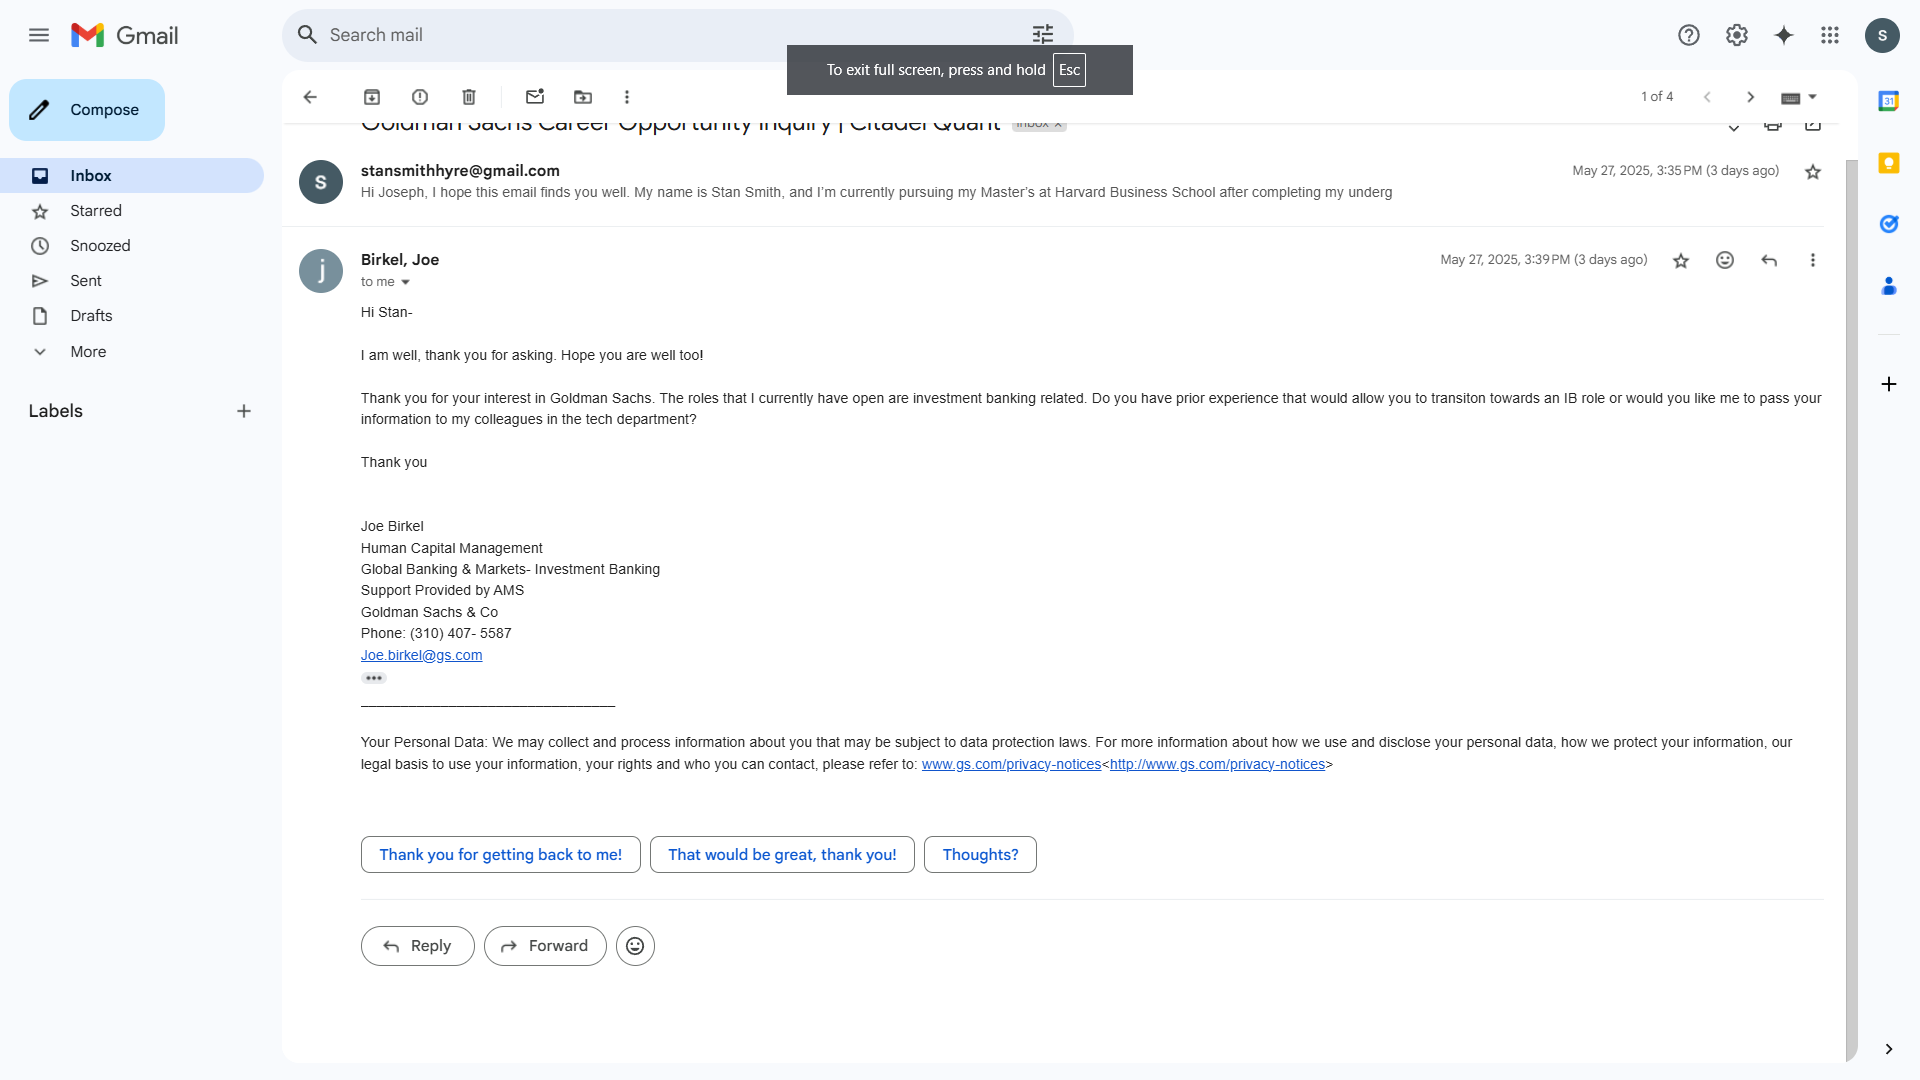
Task: Click the Esc key hint
Action: point(1069,70)
